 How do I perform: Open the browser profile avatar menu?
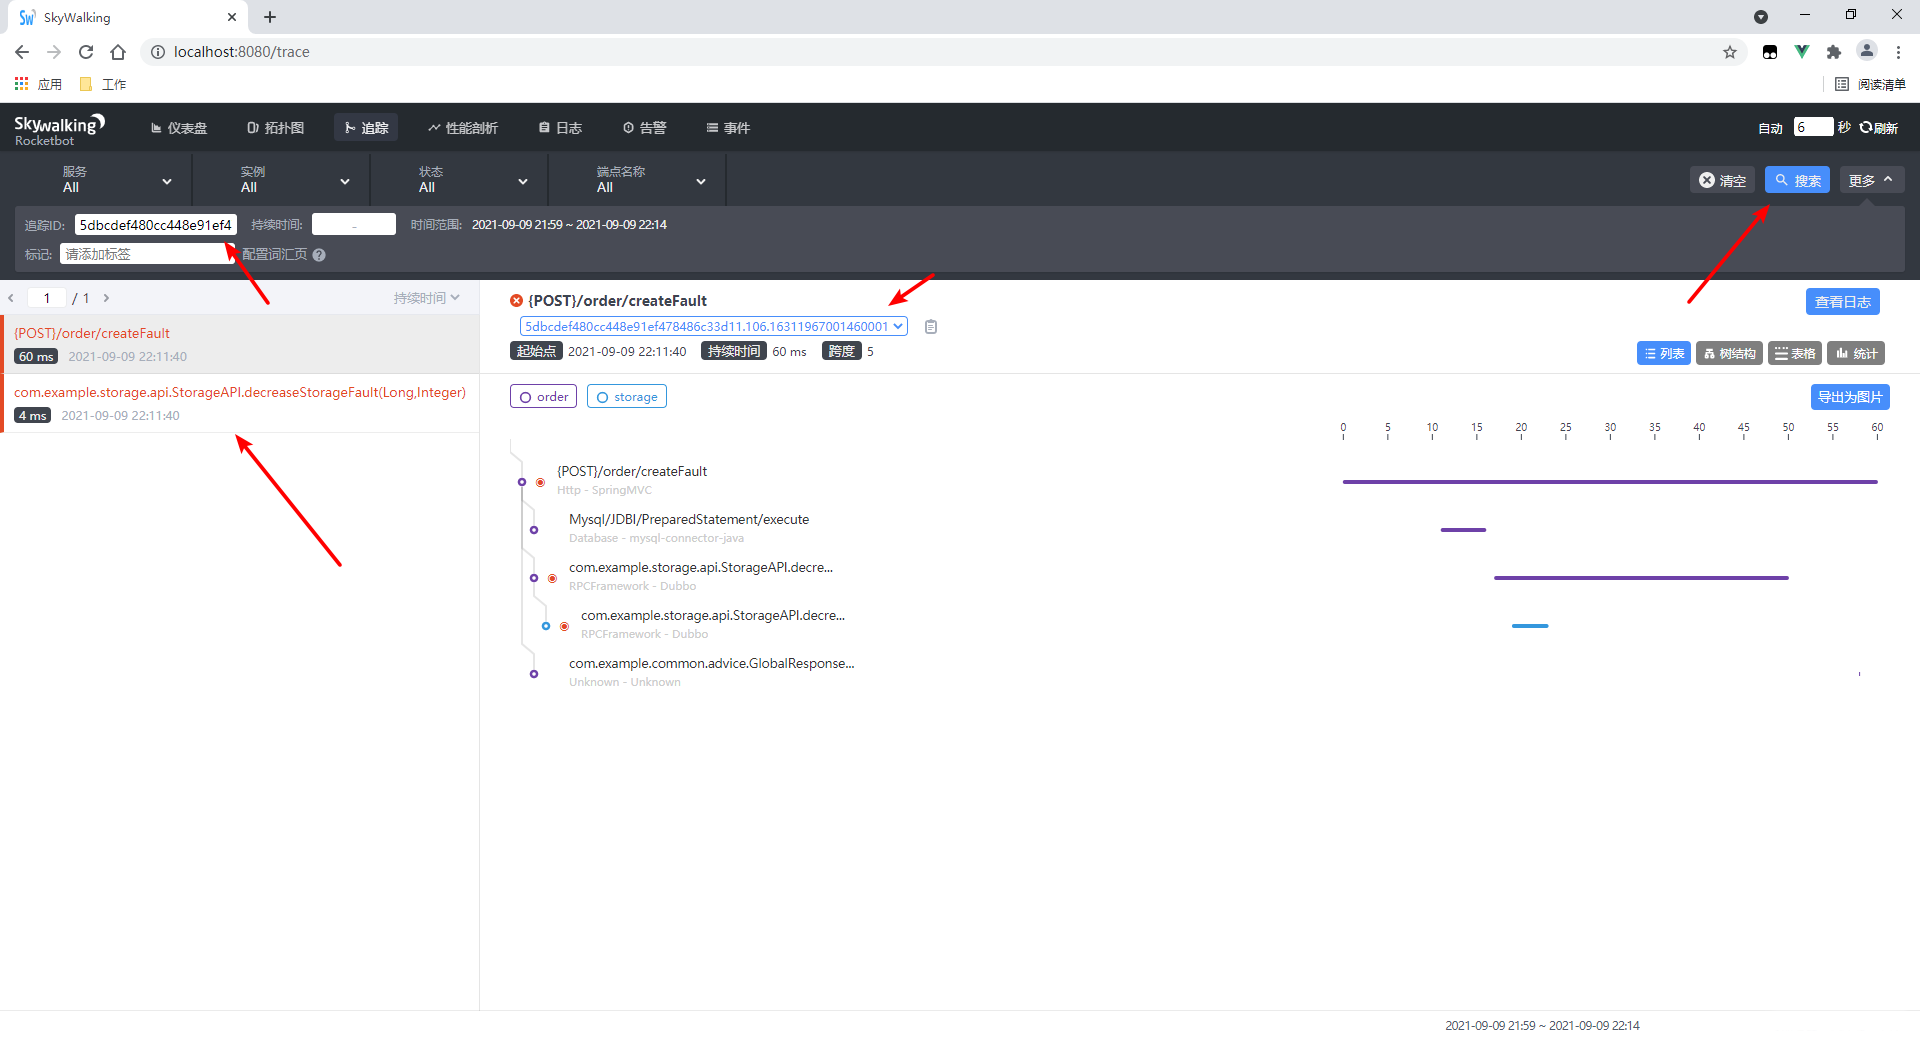point(1866,51)
